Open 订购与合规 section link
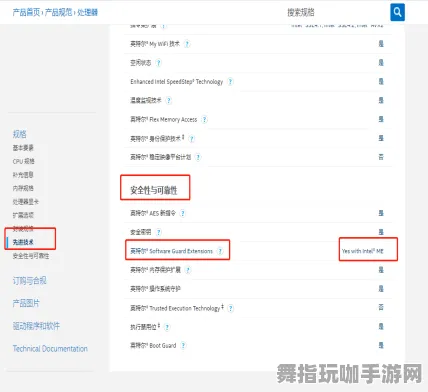The width and height of the screenshot is (428, 392). coord(29,281)
